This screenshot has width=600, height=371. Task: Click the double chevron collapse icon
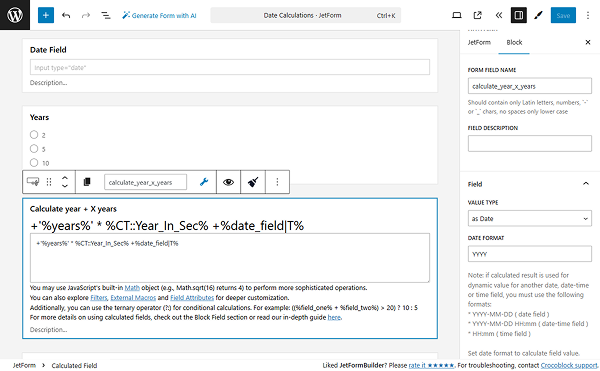pyautogui.click(x=499, y=15)
